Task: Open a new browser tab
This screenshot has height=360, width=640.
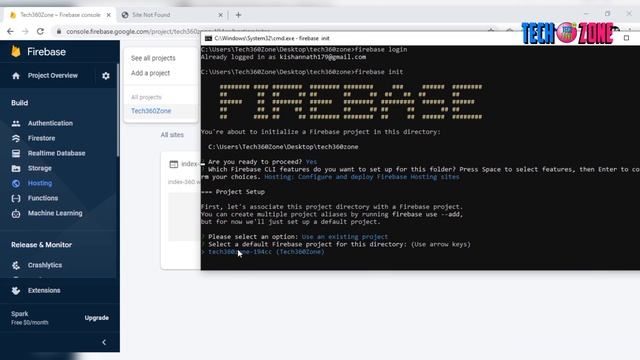Action: click(x=238, y=15)
